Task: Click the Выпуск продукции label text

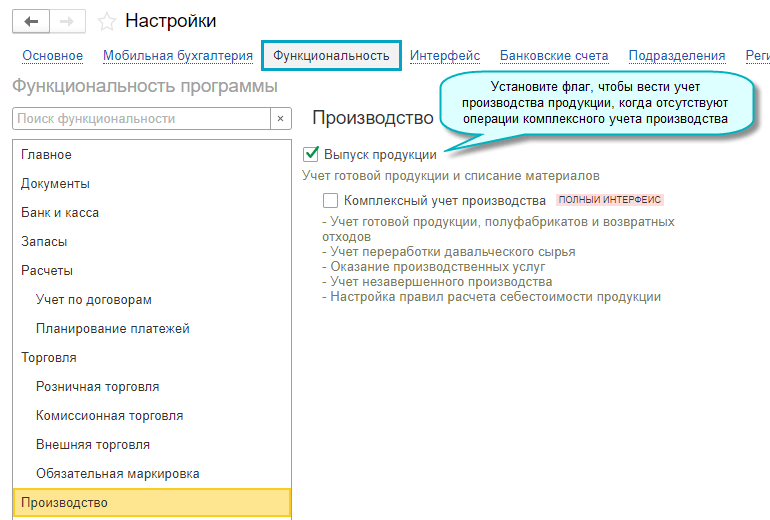Action: pos(380,155)
